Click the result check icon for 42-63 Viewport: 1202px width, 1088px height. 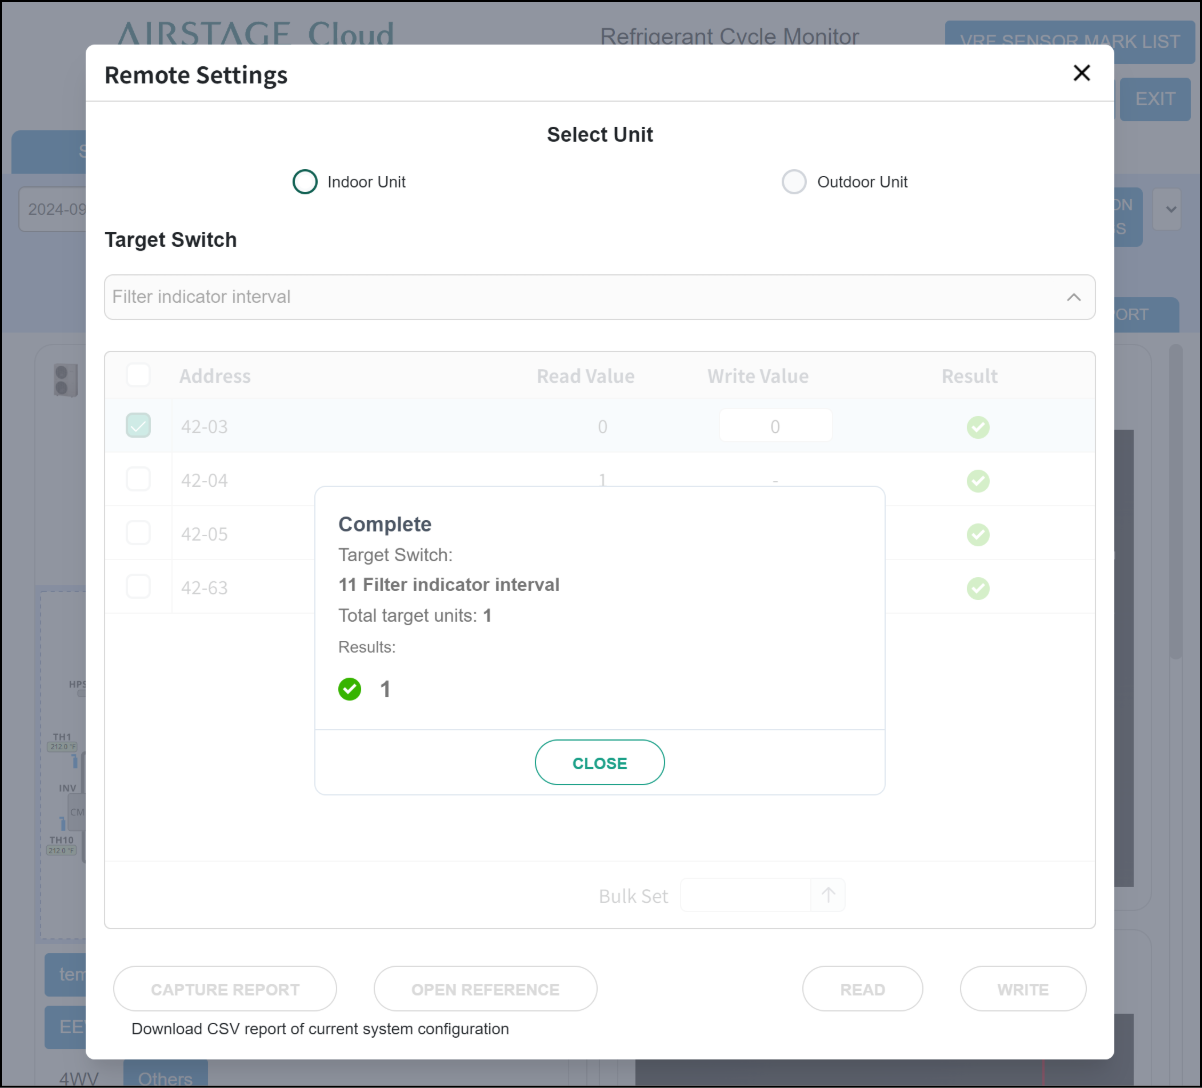[x=978, y=588]
